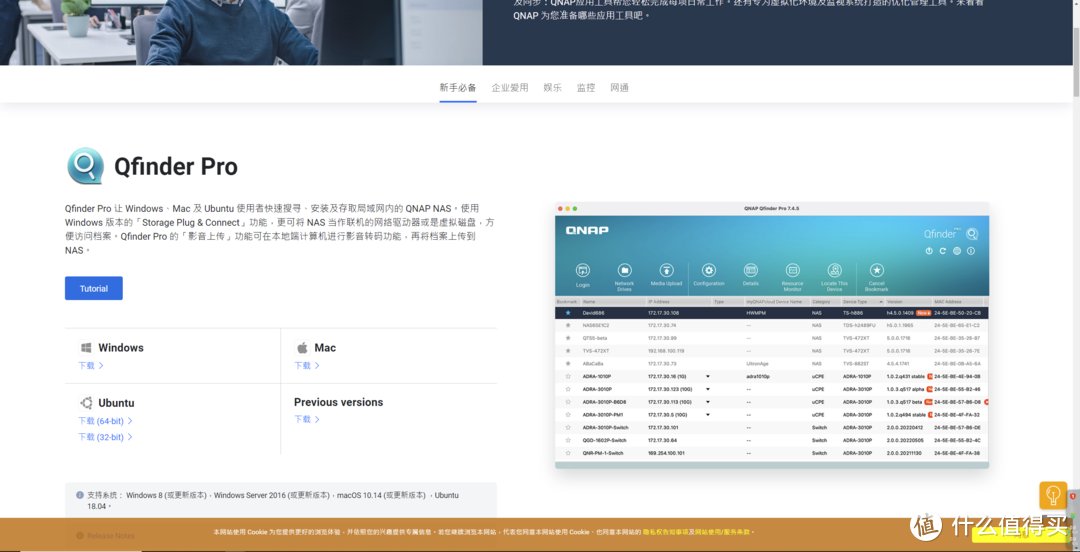Expand IP dropdown arrow for 172.17.30.123 (10G)
The image size is (1080, 552).
(707, 389)
